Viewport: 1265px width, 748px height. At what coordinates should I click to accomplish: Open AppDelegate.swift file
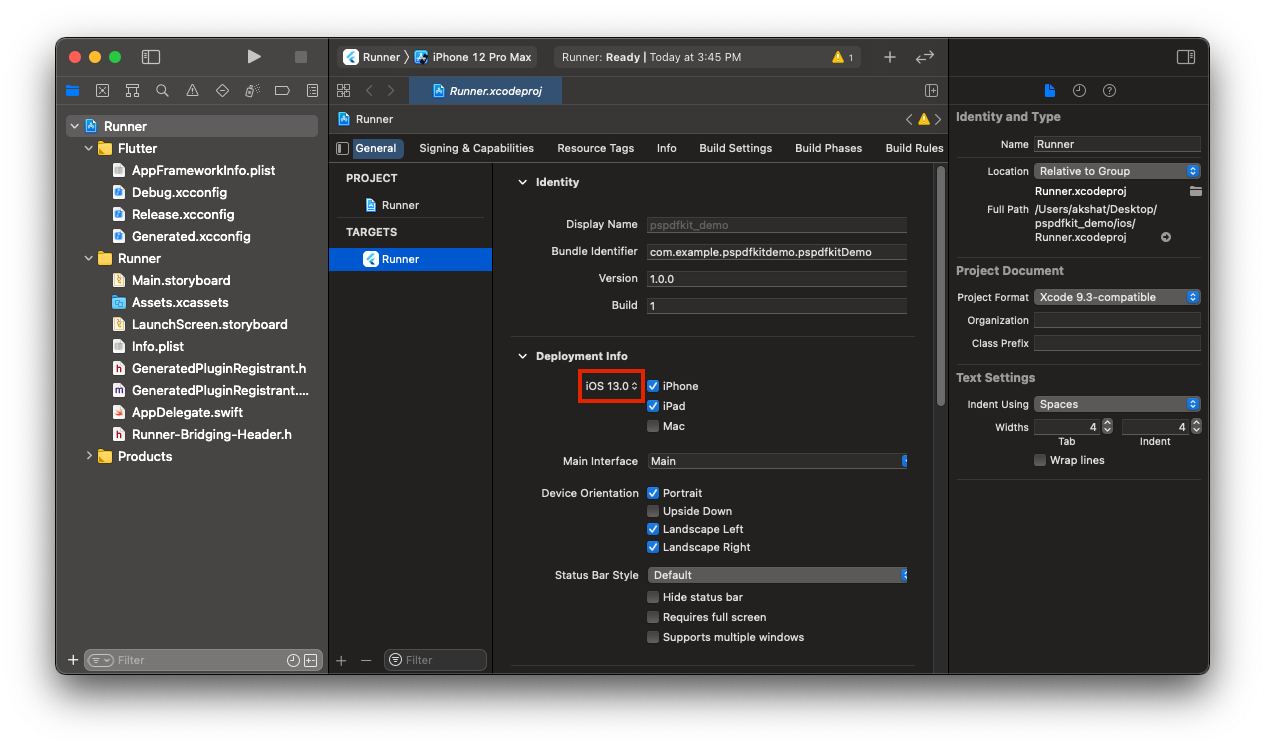[x=187, y=412]
